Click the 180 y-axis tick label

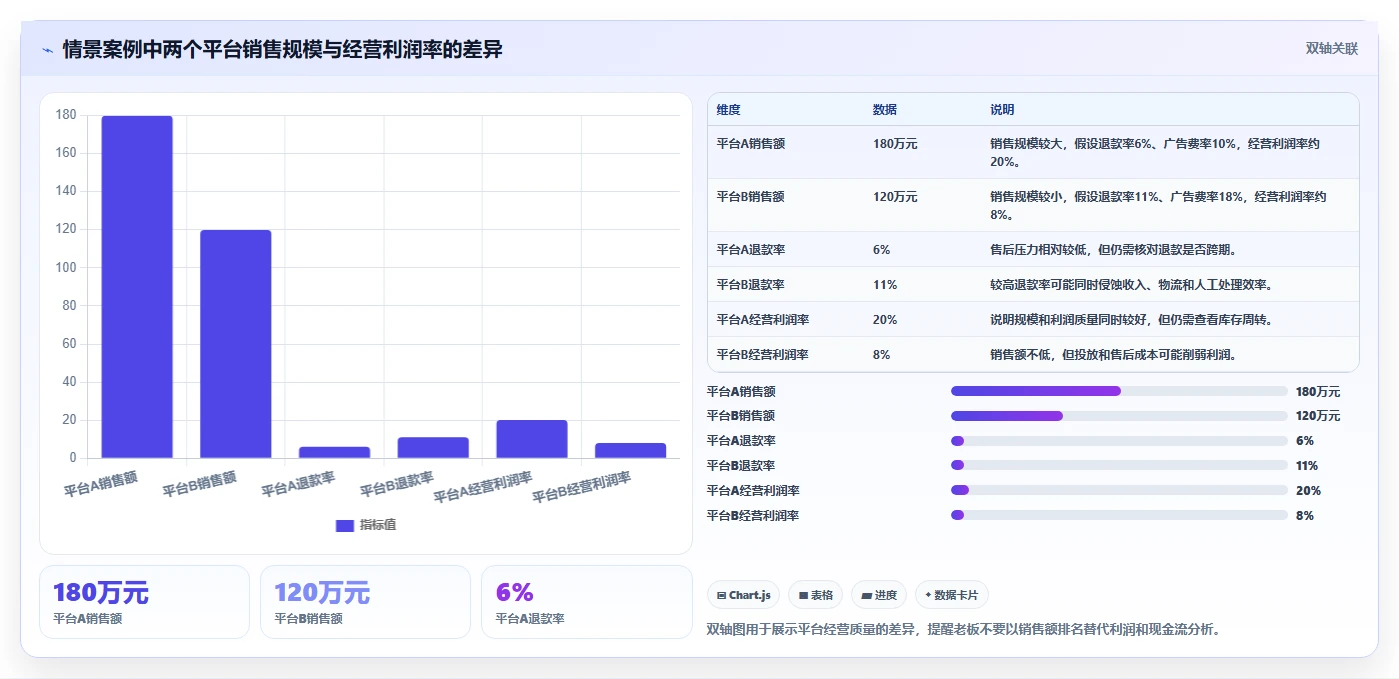pos(66,115)
